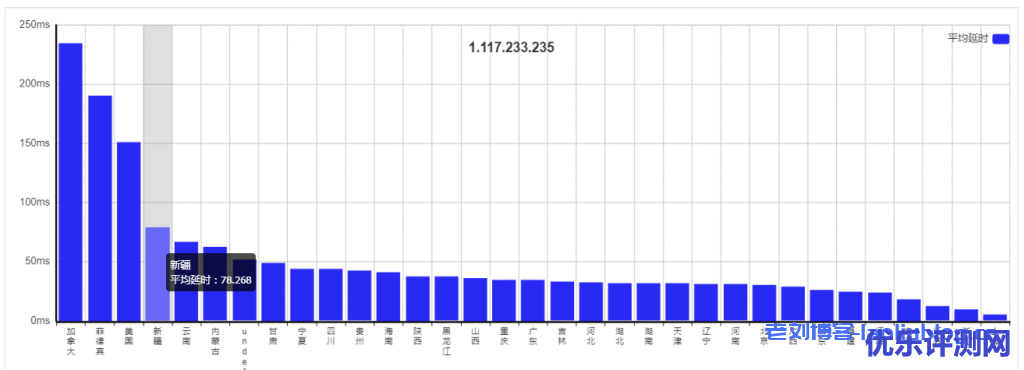The height and width of the screenshot is (370, 1024).
Task: Click the 新疆 tooltip showing 78.268
Action: pyautogui.click(x=211, y=272)
